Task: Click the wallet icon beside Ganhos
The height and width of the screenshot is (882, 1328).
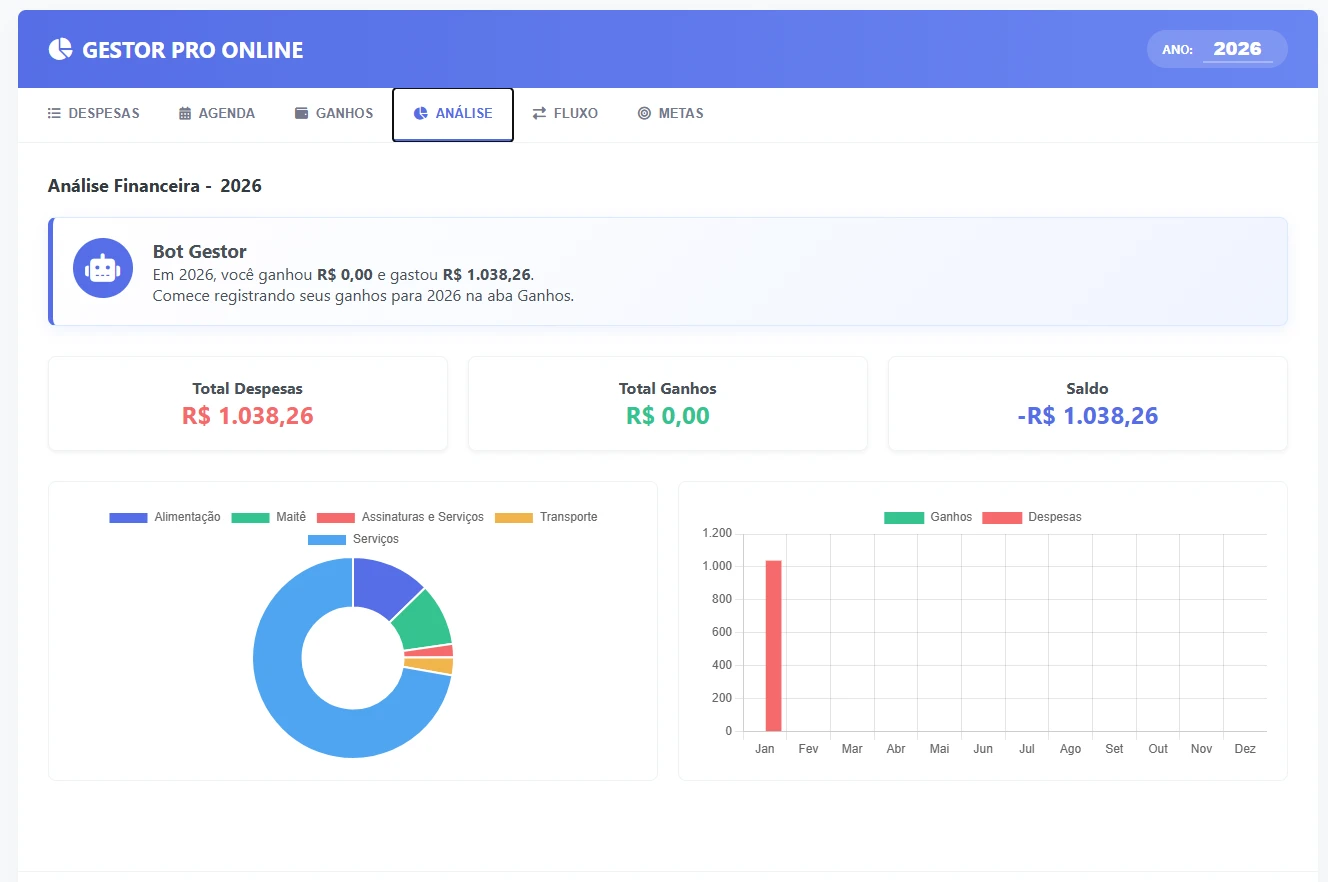Action: (x=302, y=114)
